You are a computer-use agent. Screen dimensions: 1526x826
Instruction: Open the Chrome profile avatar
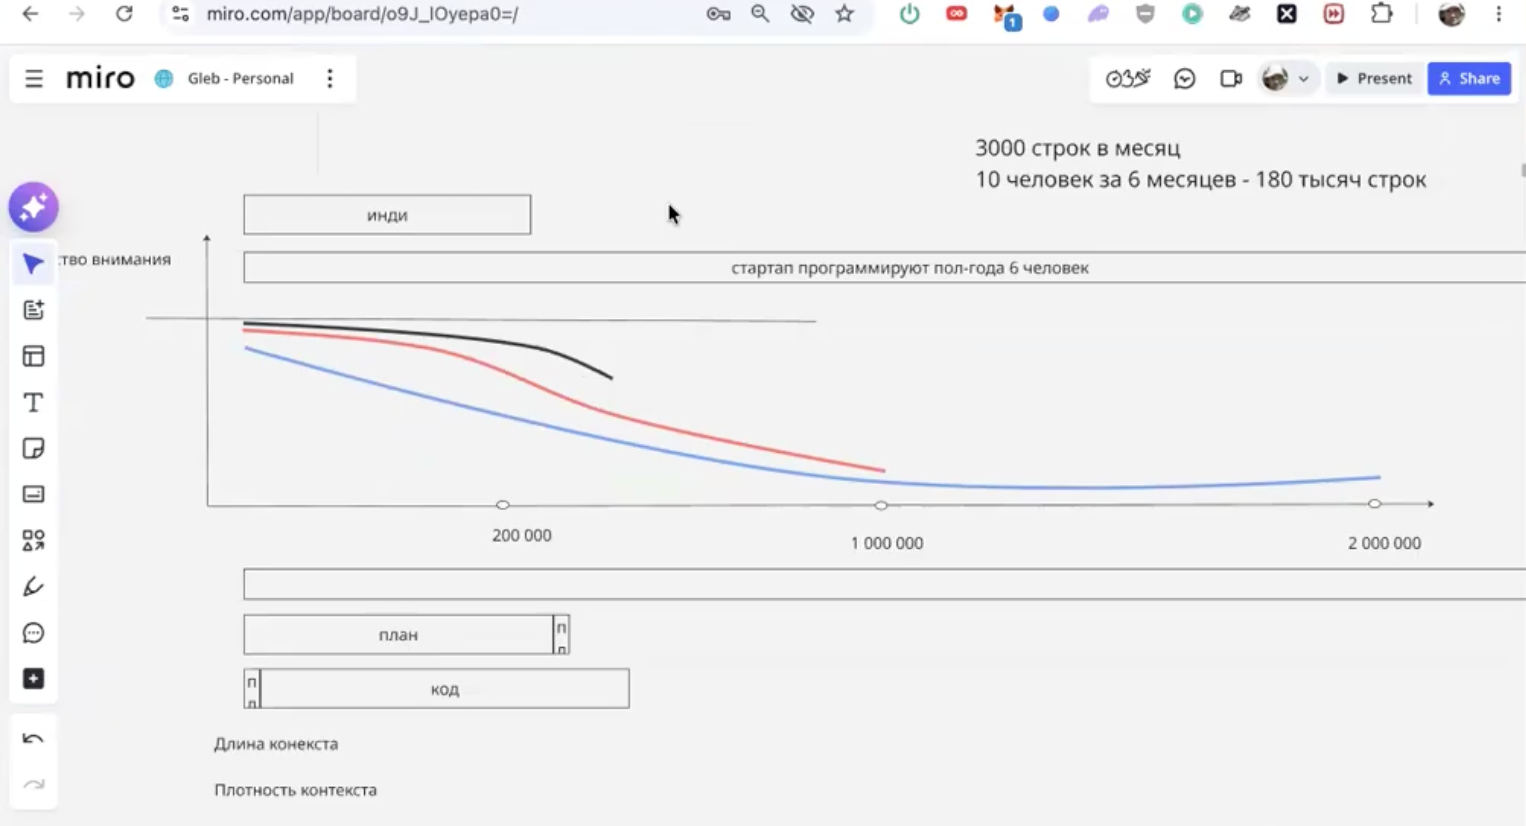[x=1451, y=14]
